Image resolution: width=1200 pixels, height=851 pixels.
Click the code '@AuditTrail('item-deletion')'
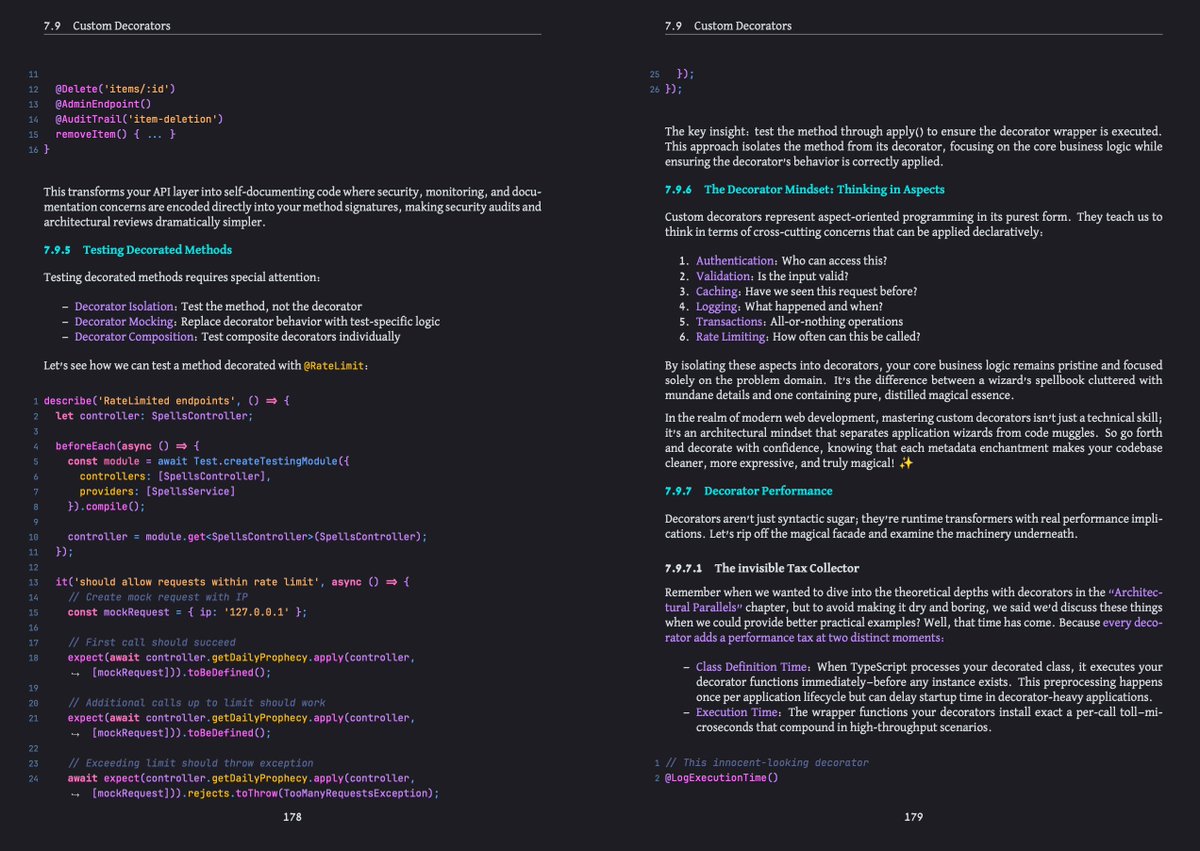point(138,119)
